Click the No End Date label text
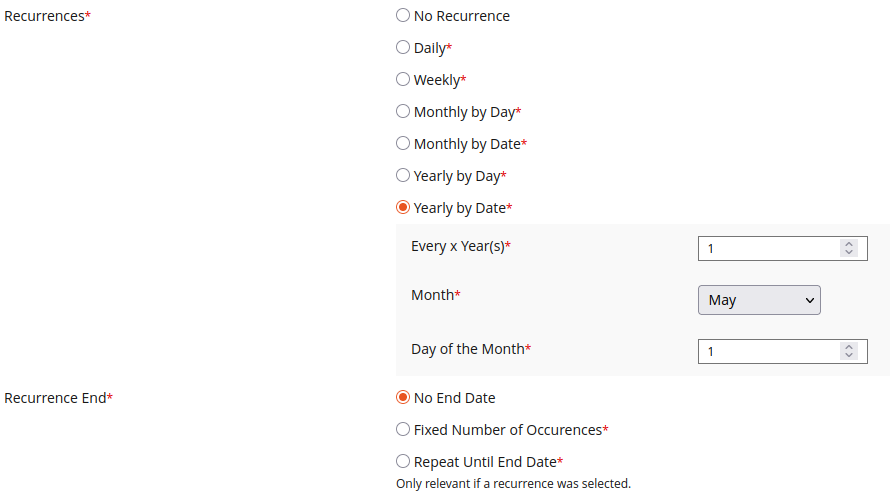 tap(454, 398)
